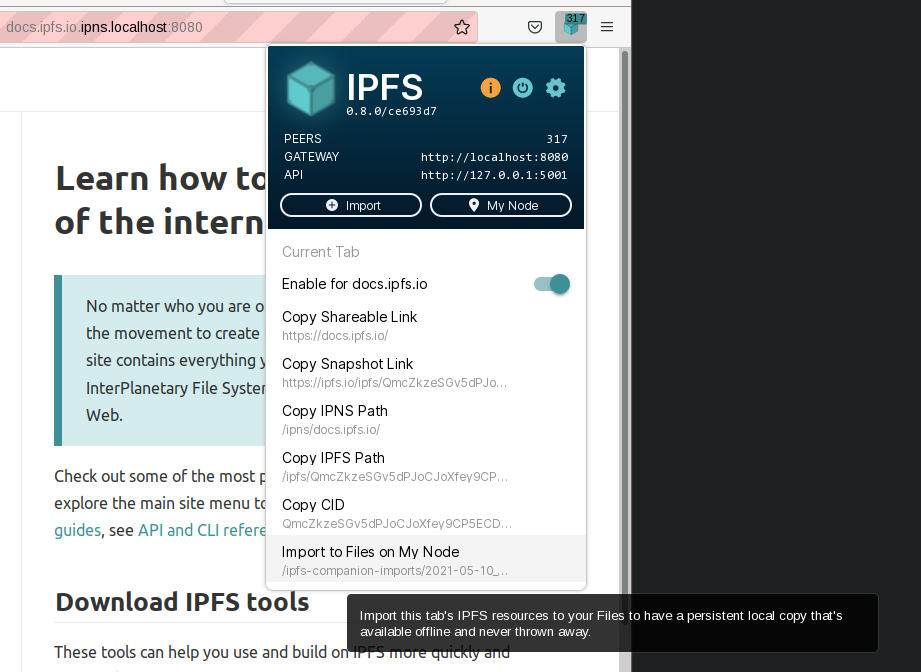Click the peers count 317 in popup
The height and width of the screenshot is (672, 921).
click(x=557, y=139)
